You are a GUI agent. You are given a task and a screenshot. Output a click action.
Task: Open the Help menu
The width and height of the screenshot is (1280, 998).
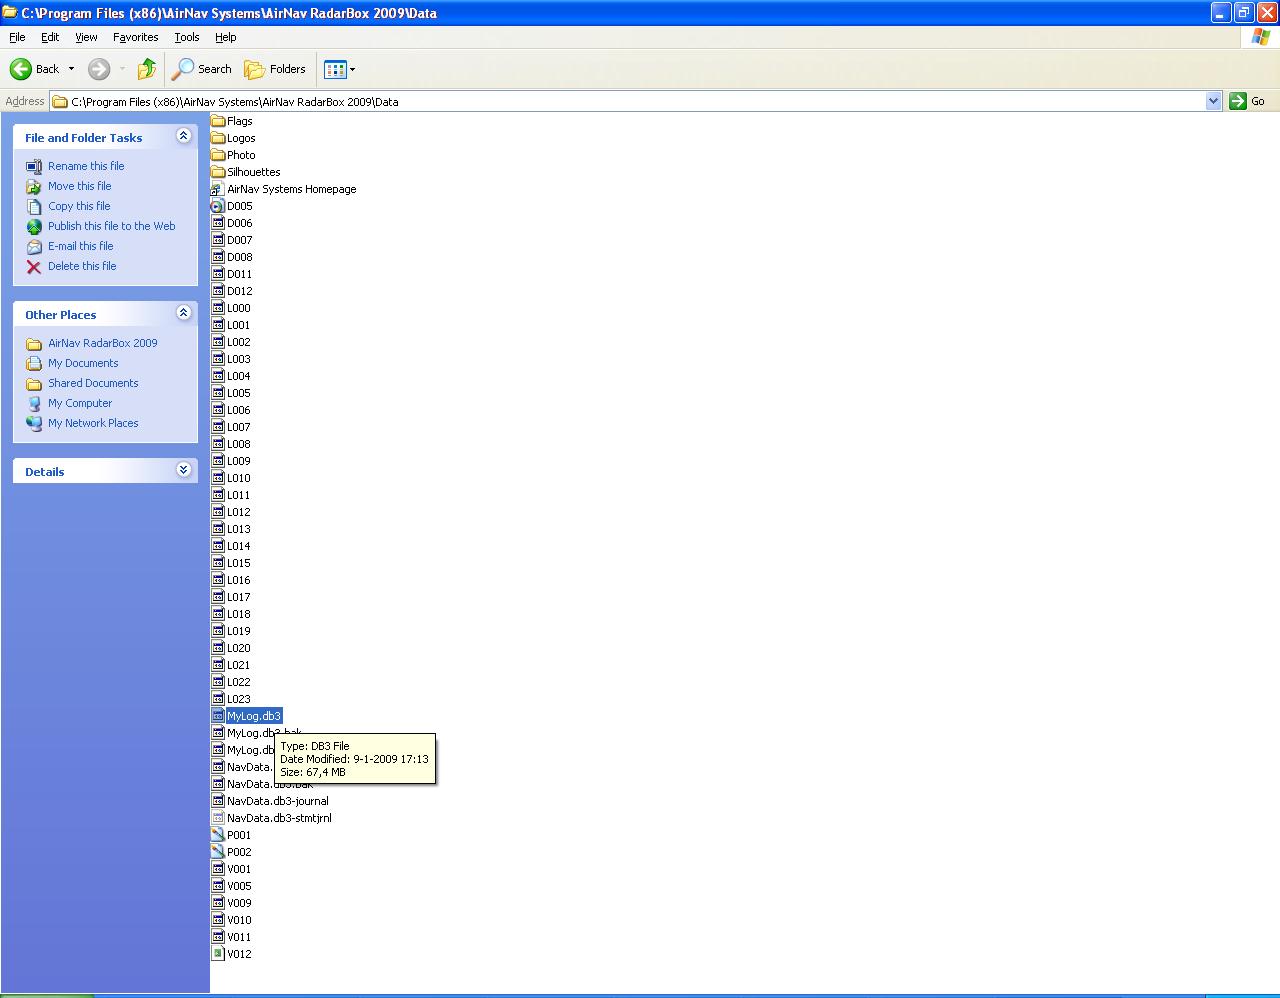(x=226, y=37)
